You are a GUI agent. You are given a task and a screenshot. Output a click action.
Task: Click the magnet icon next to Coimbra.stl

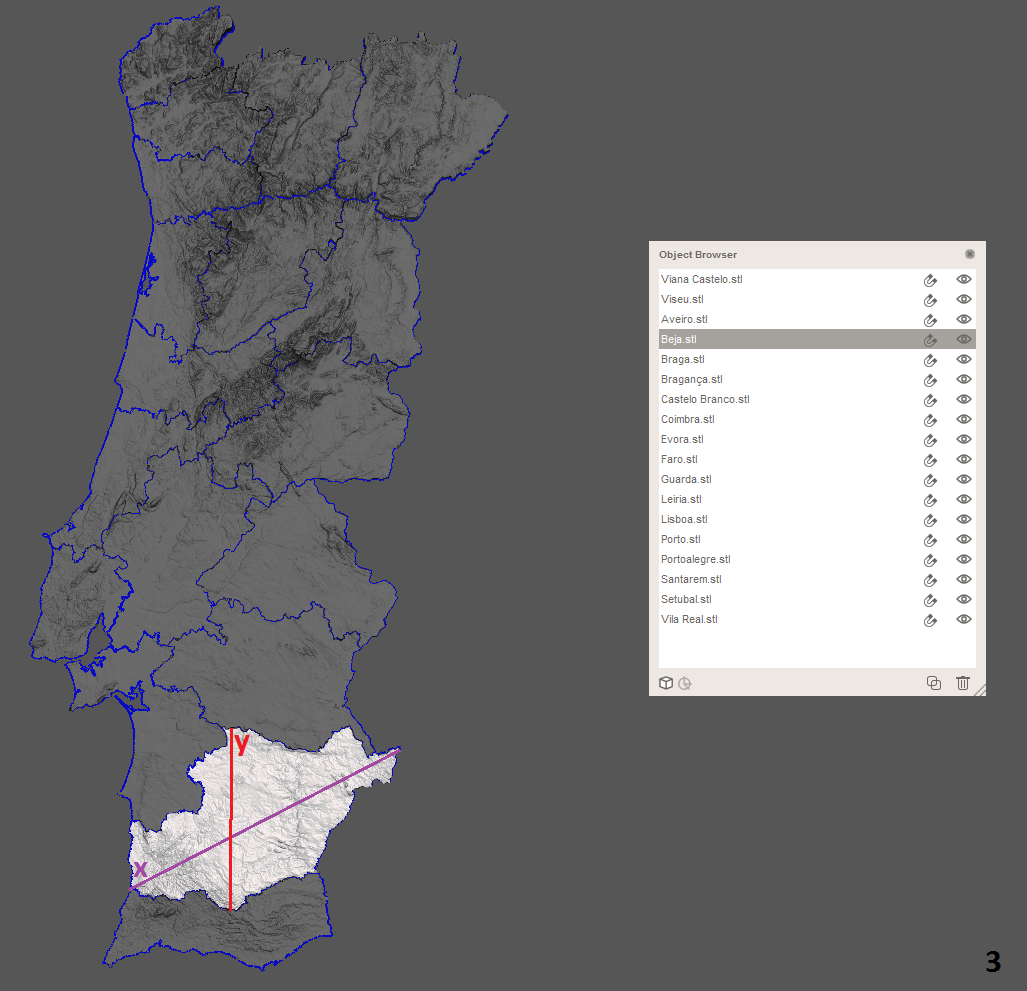(930, 420)
